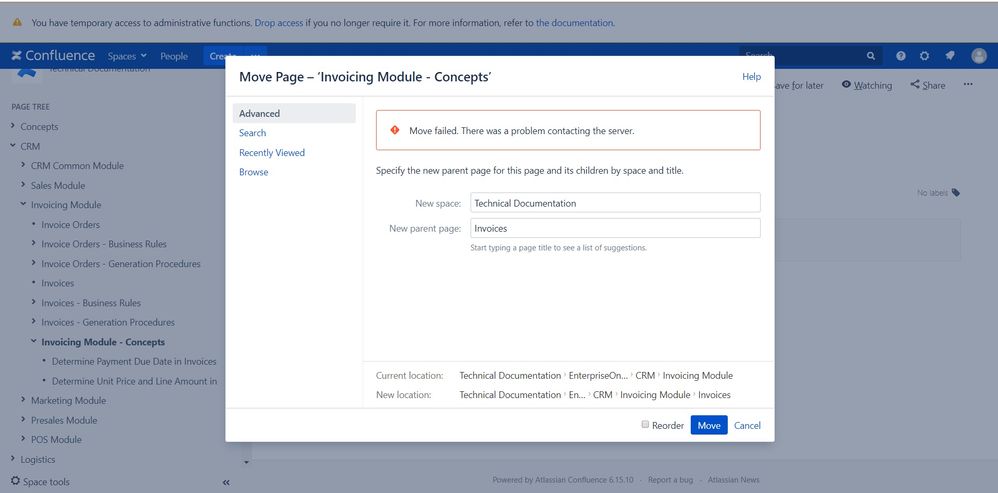Click the Report a bug link
The image size is (998, 493).
pos(670,480)
